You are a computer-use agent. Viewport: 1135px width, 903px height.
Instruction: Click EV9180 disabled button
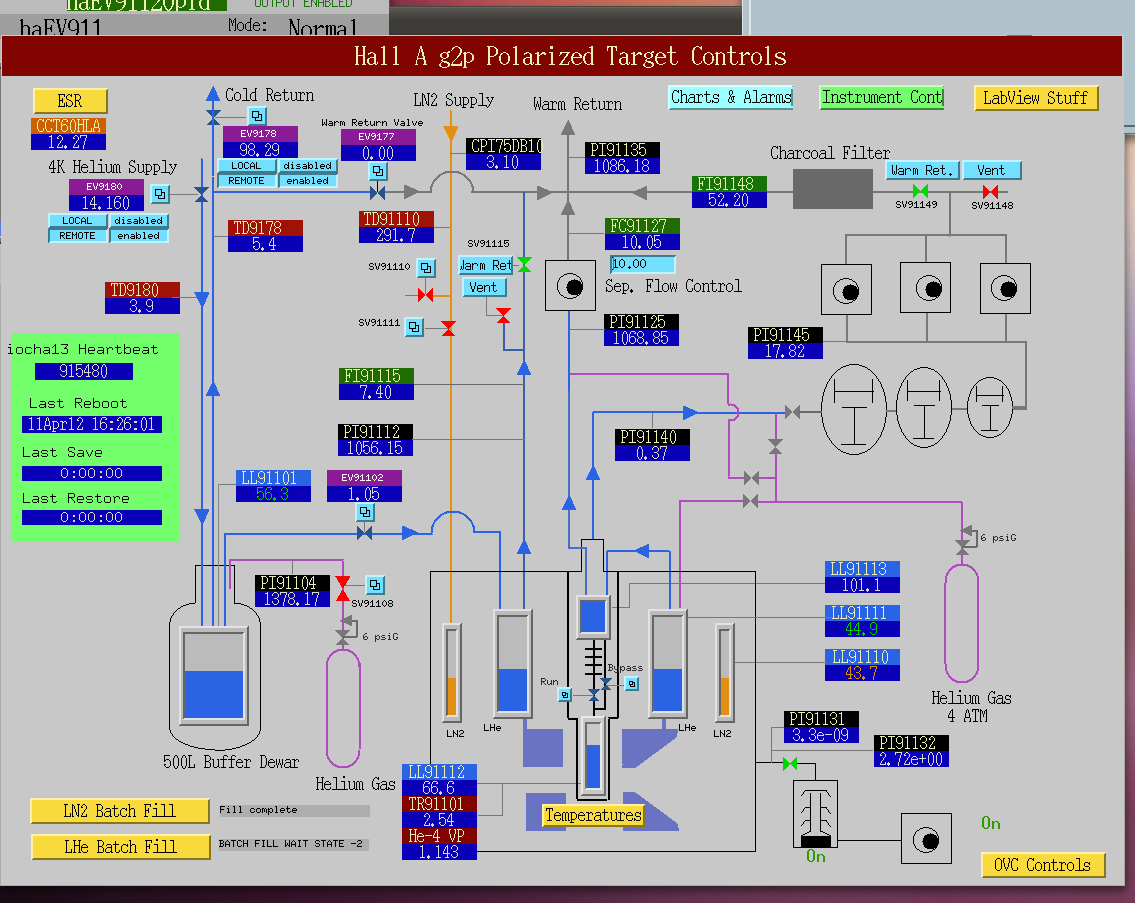pos(138,221)
